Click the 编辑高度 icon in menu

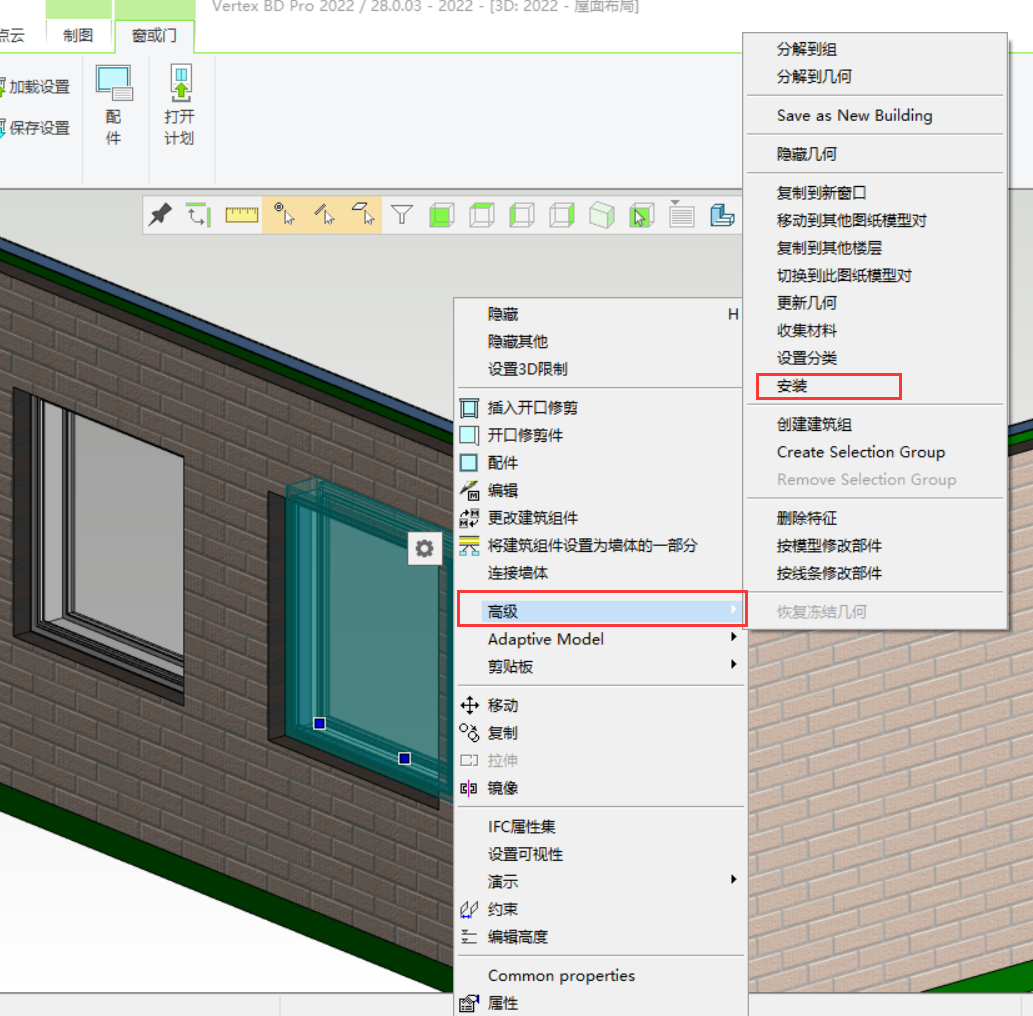click(469, 937)
